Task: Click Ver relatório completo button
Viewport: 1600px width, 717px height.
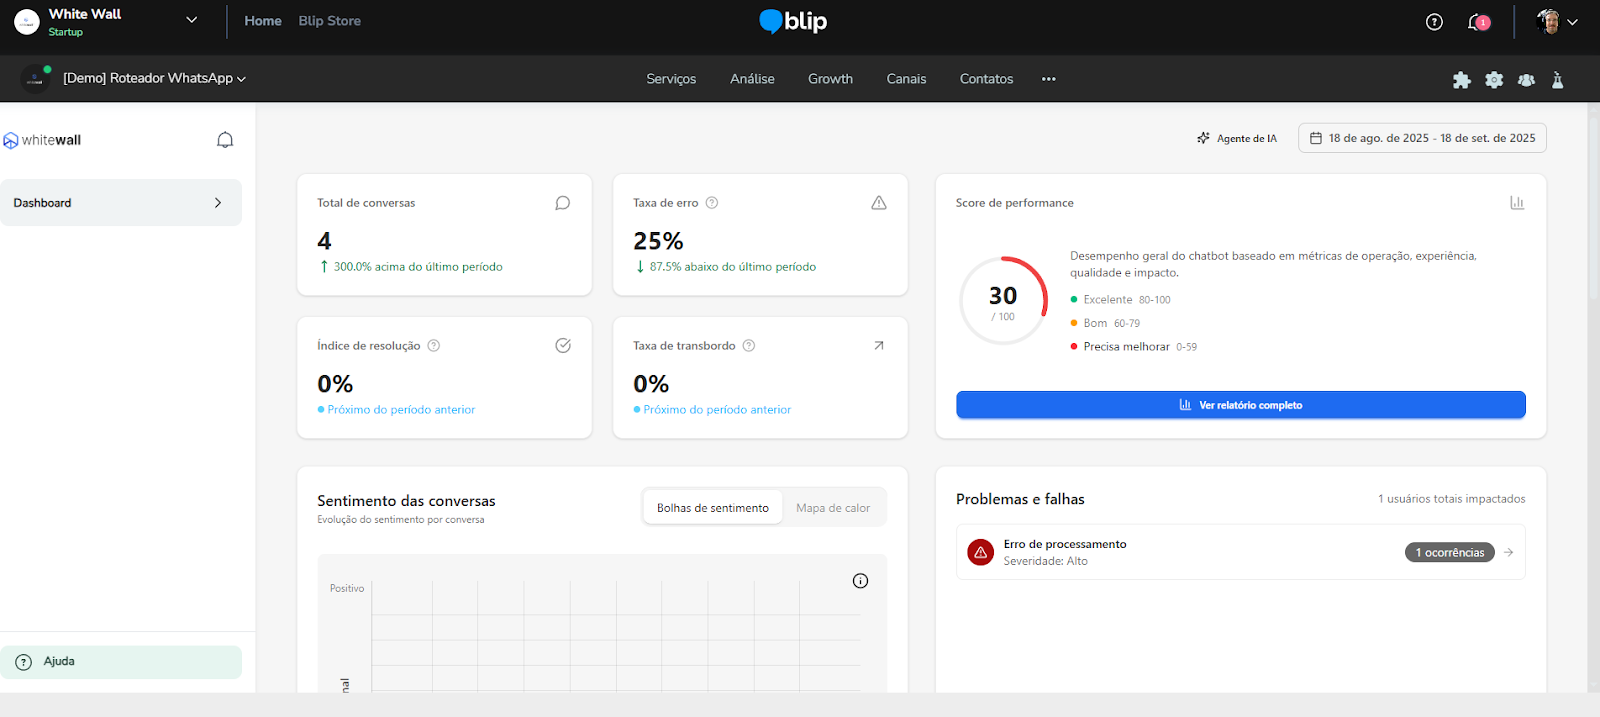Action: point(1240,405)
